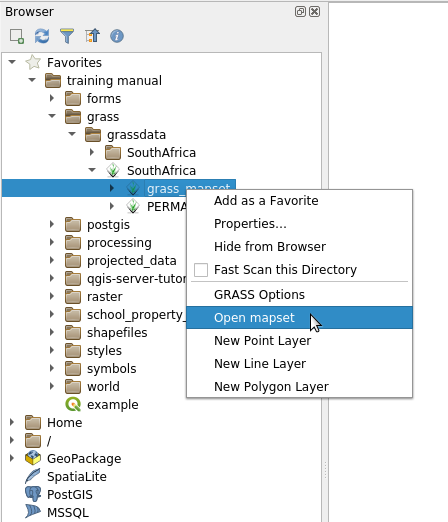The height and width of the screenshot is (522, 448).
Task: Expand the postgis folder
Action: 52,224
